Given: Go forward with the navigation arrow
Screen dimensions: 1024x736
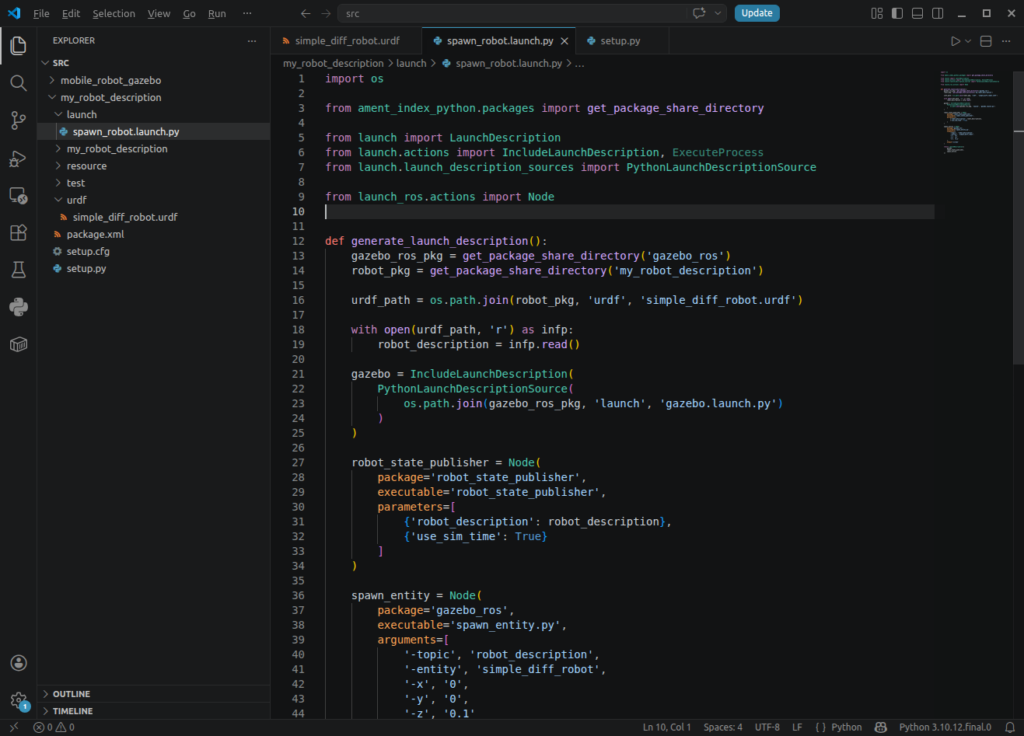Looking at the screenshot, I should click(x=326, y=13).
